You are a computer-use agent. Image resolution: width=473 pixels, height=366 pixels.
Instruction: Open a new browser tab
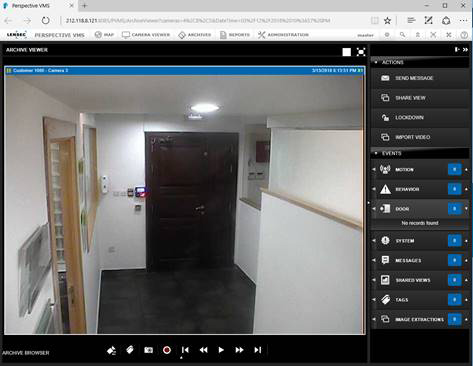84,5
